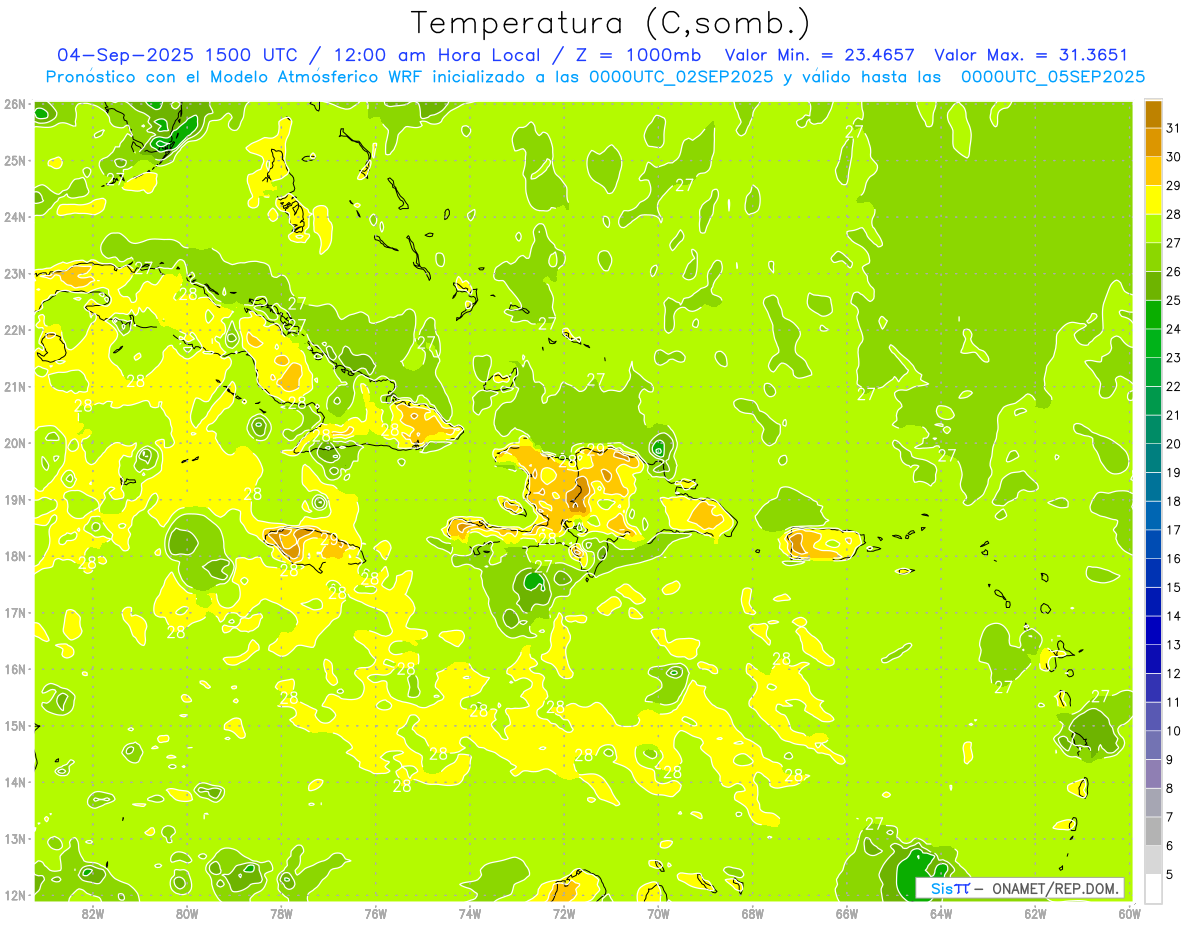Click the 62W longitude axis label
Image resolution: width=1200 pixels, height=927 pixels.
(1035, 913)
